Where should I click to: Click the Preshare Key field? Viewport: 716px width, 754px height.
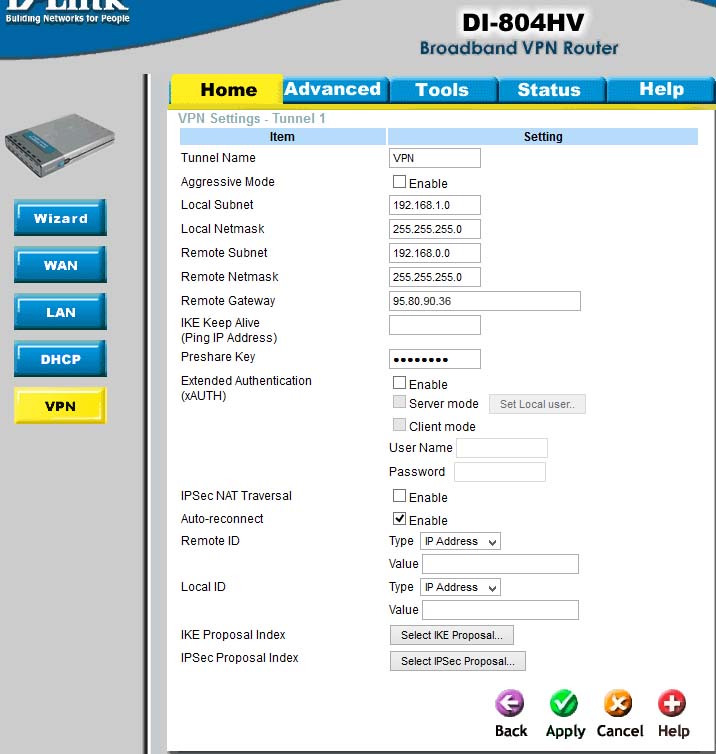tap(435, 359)
